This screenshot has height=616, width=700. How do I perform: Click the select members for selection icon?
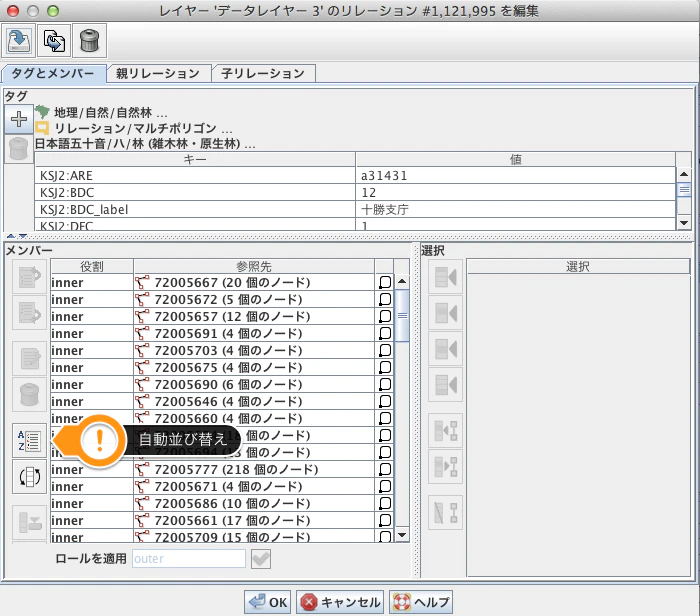tap(446, 430)
